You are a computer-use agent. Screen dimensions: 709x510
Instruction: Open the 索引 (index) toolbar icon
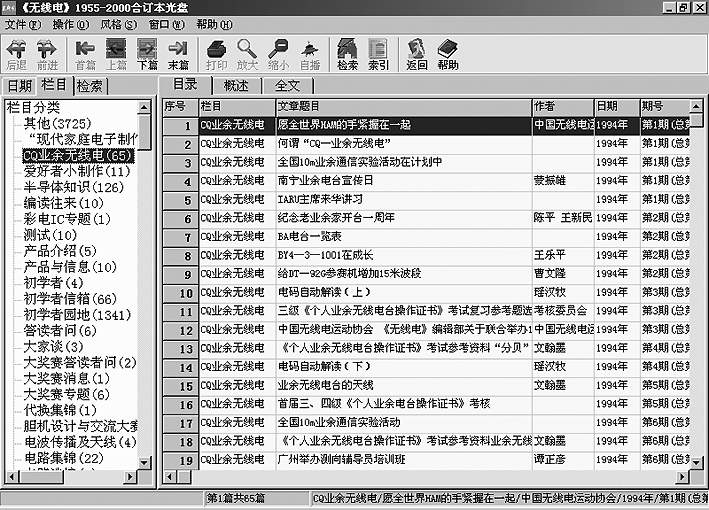[x=378, y=54]
